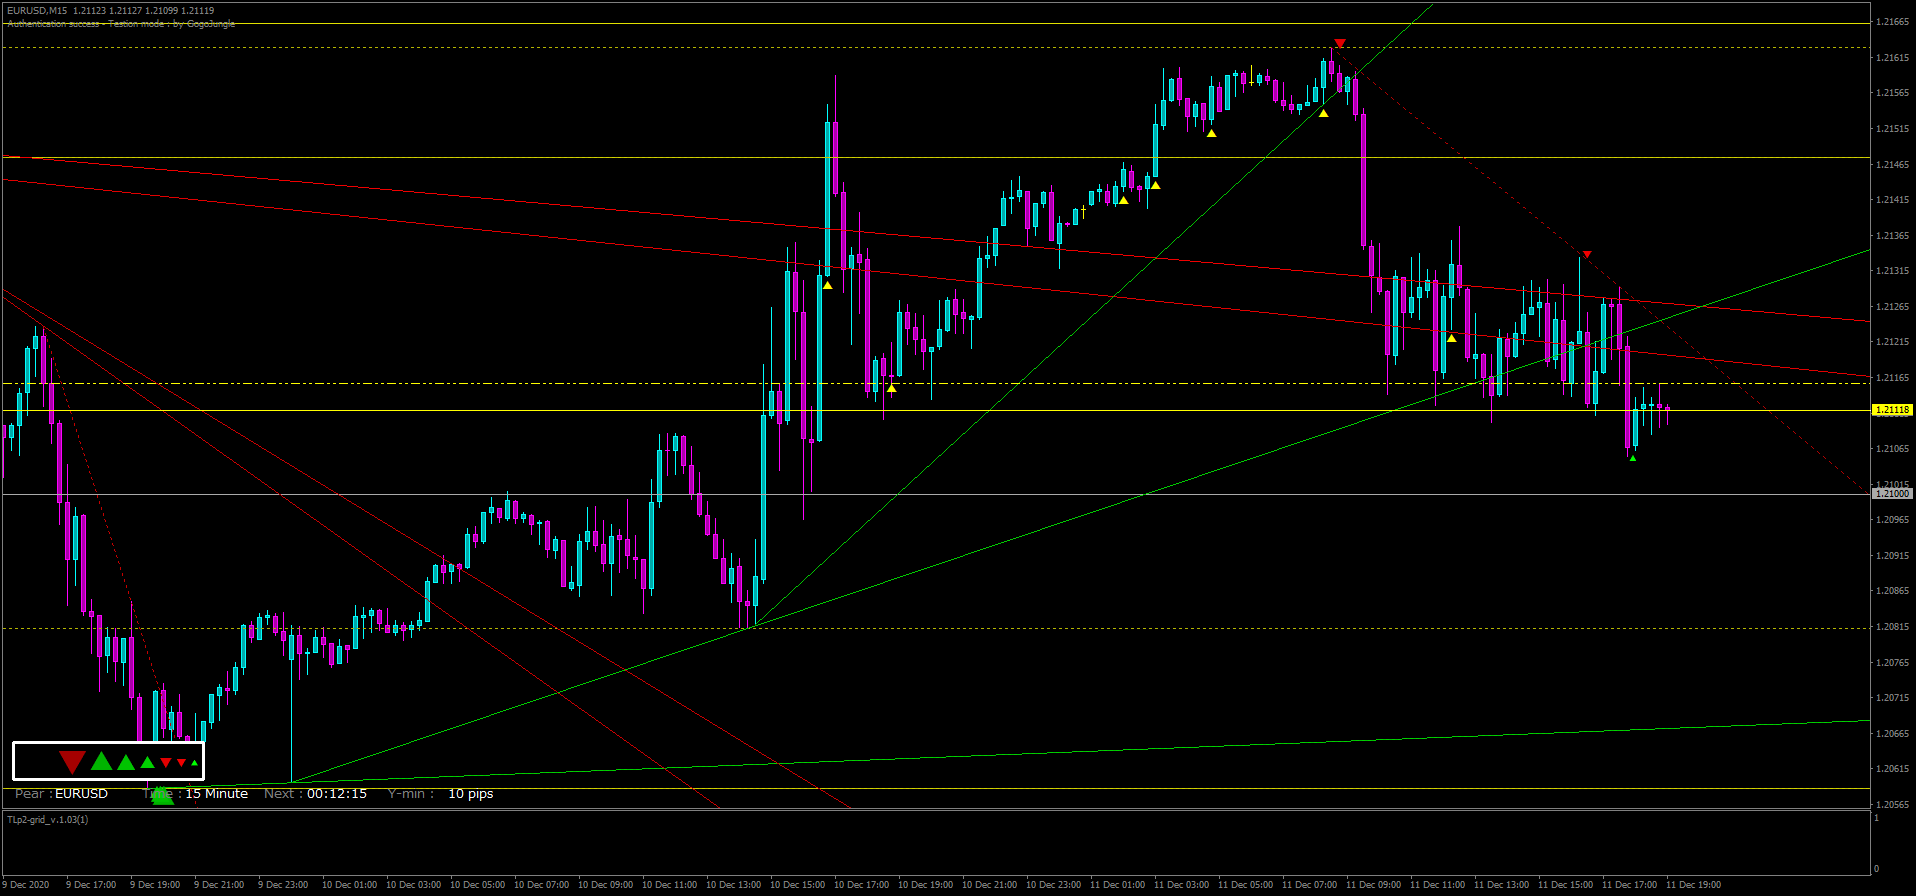Click yellow triangle below the 11 Dec 07:00 candles
This screenshot has width=1916, height=896.
pyautogui.click(x=1323, y=113)
